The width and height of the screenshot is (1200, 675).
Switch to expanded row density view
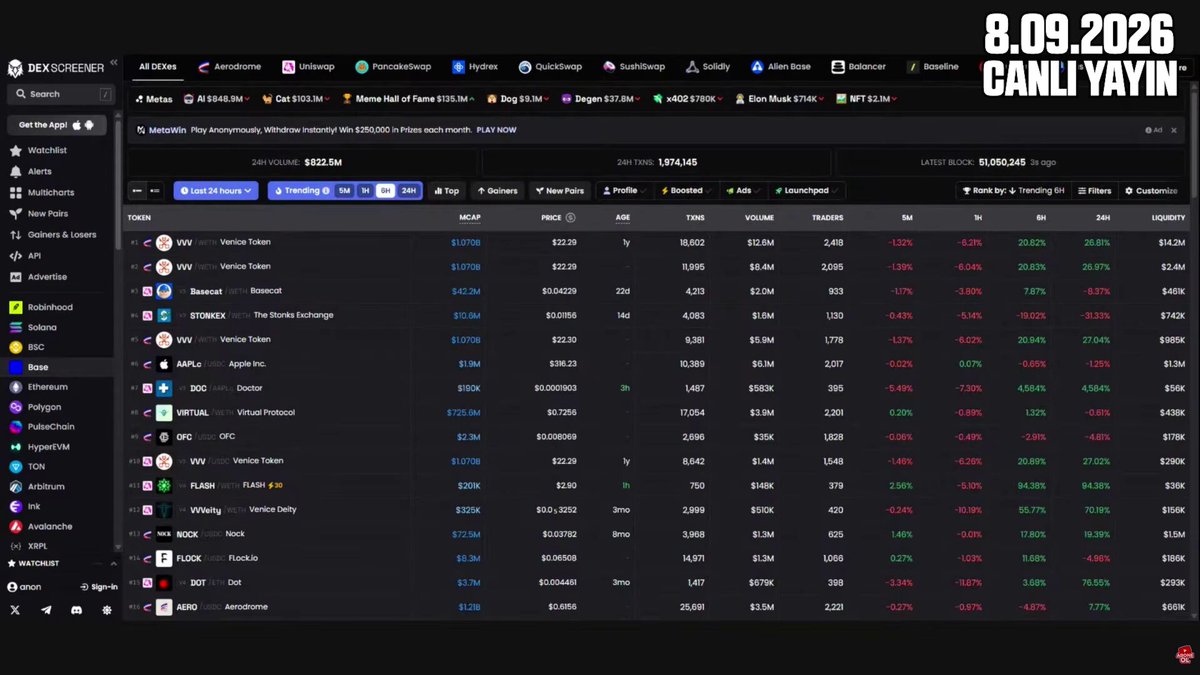pyautogui.click(x=155, y=191)
